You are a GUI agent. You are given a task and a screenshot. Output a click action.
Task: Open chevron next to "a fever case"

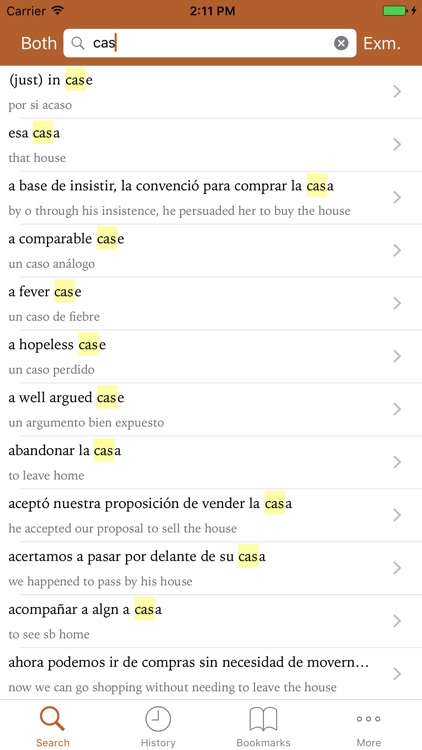[397, 303]
